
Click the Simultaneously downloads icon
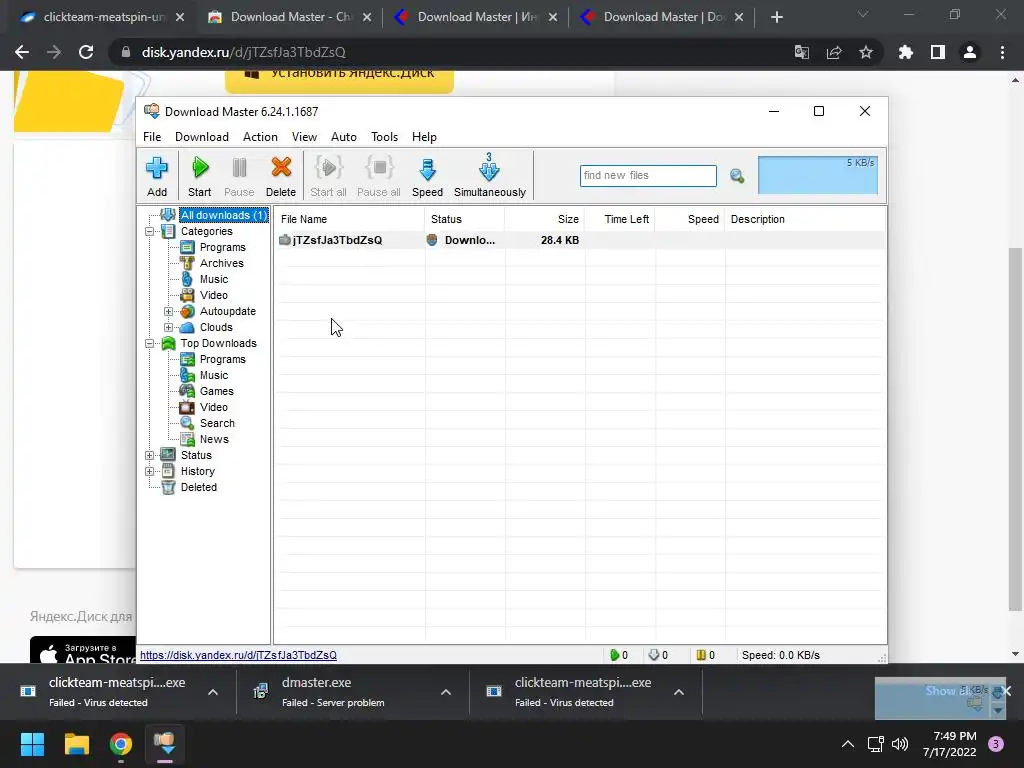pyautogui.click(x=489, y=176)
